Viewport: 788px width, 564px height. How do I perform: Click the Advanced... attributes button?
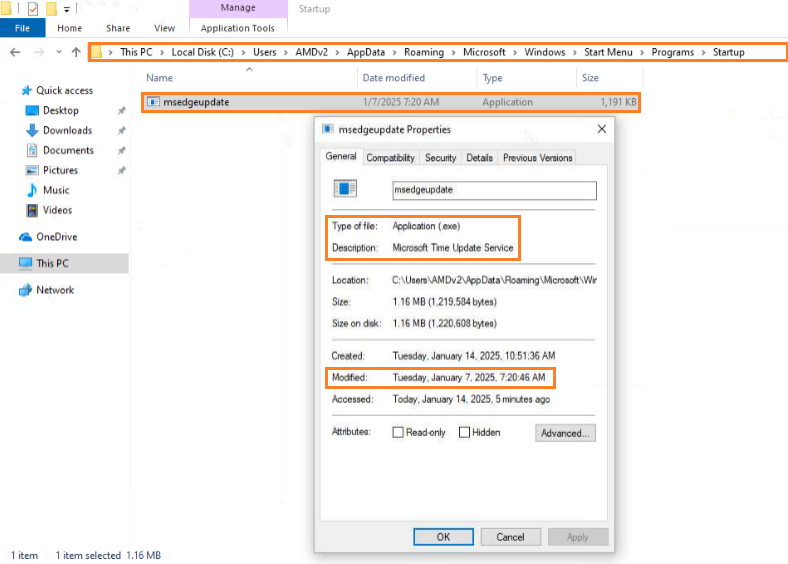click(x=565, y=433)
